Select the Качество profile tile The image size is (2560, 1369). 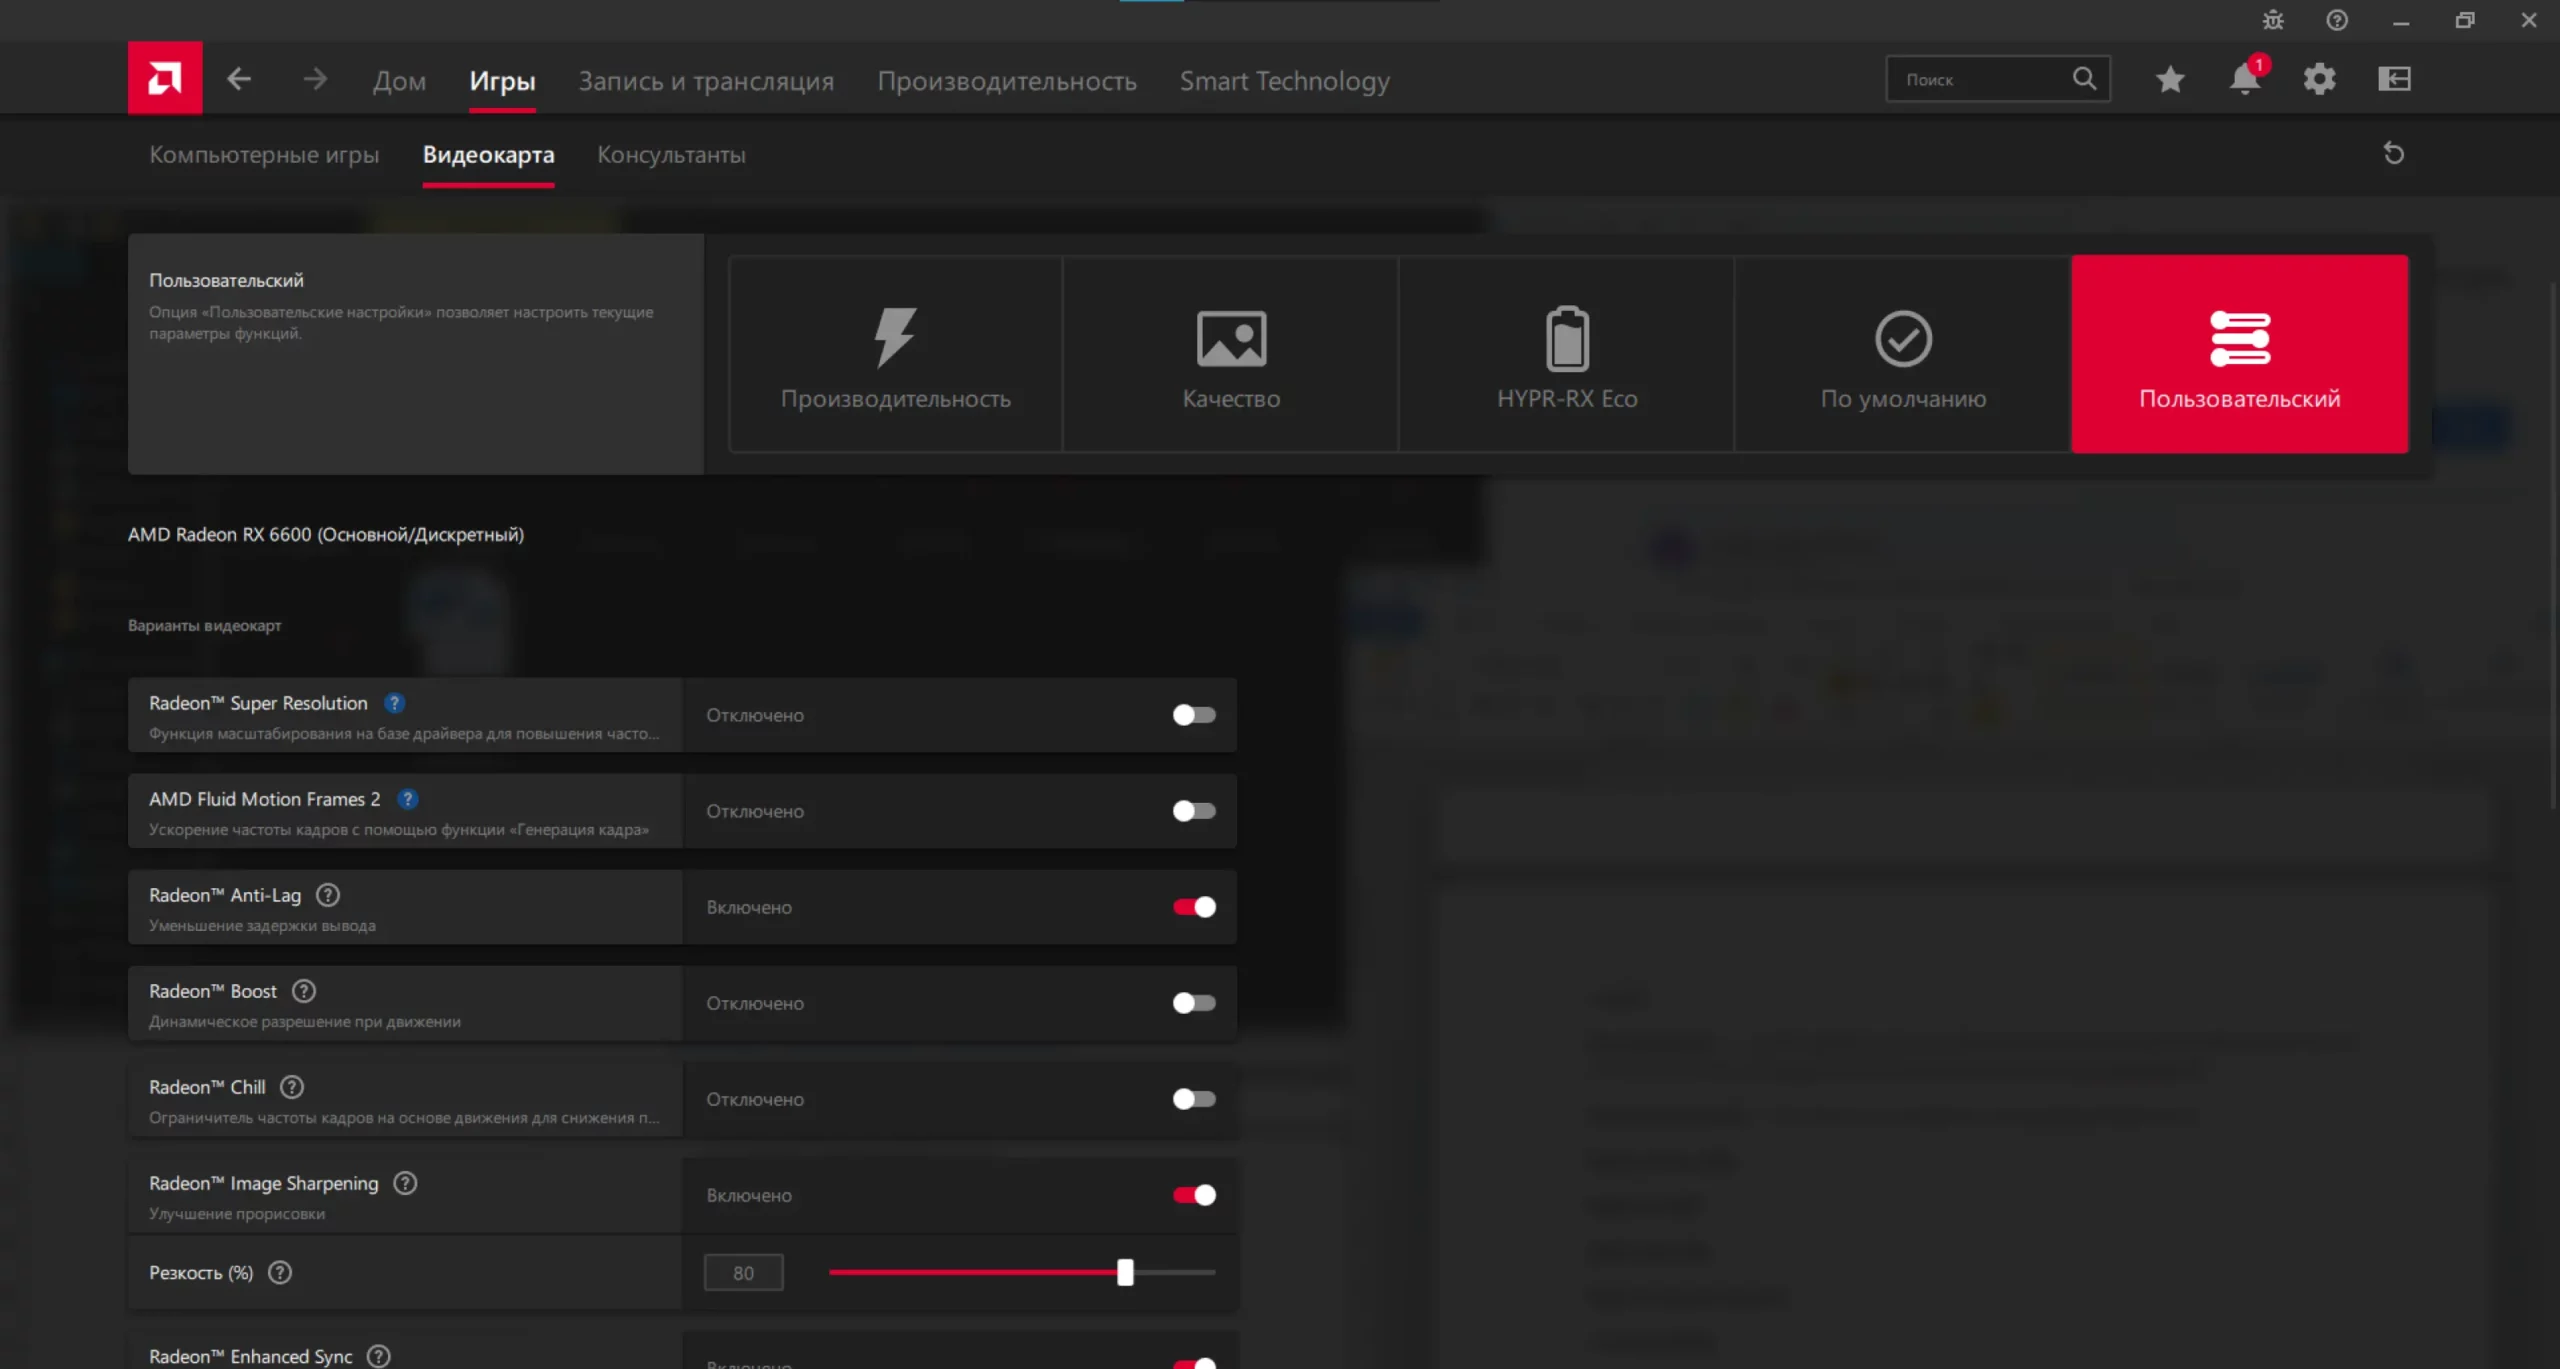pyautogui.click(x=1231, y=354)
